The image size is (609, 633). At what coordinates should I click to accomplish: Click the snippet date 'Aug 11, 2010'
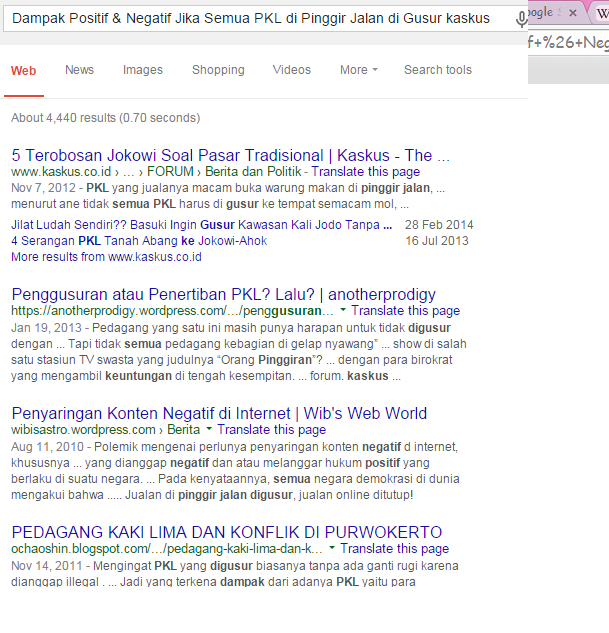(47, 447)
